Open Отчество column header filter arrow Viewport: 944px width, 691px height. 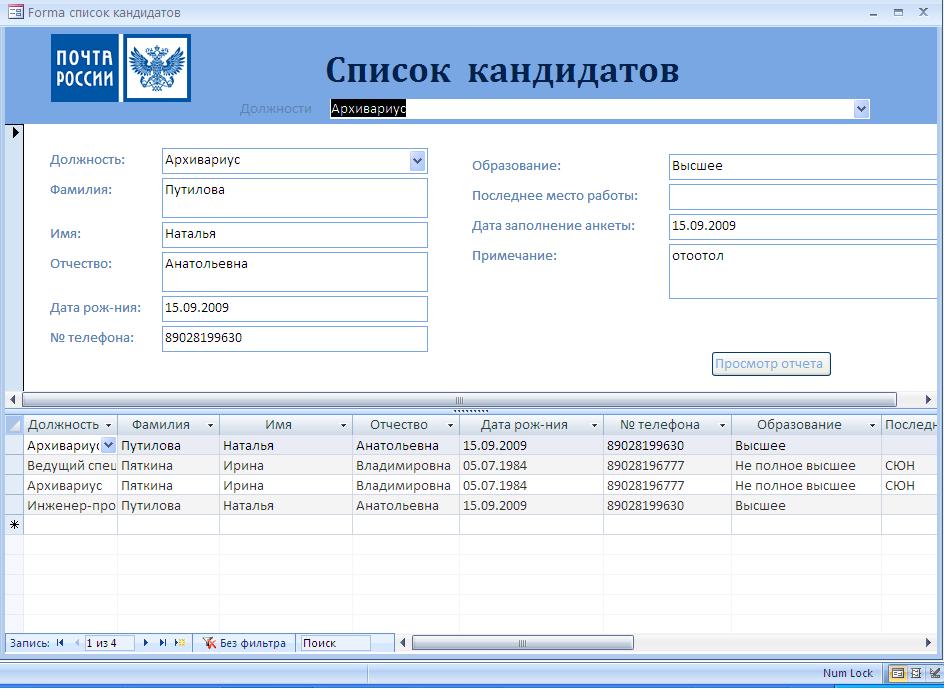[x=450, y=426]
